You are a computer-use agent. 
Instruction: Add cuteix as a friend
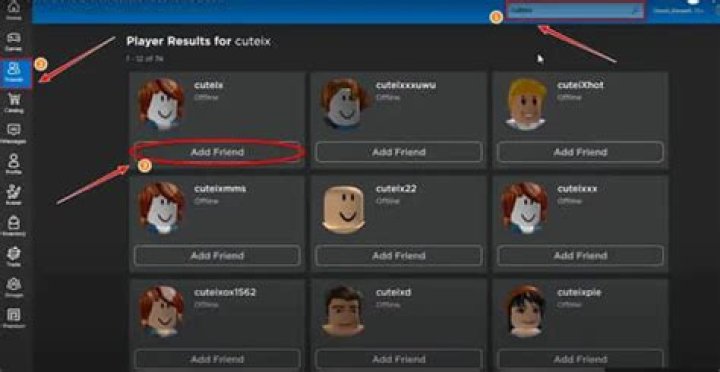(x=217, y=152)
